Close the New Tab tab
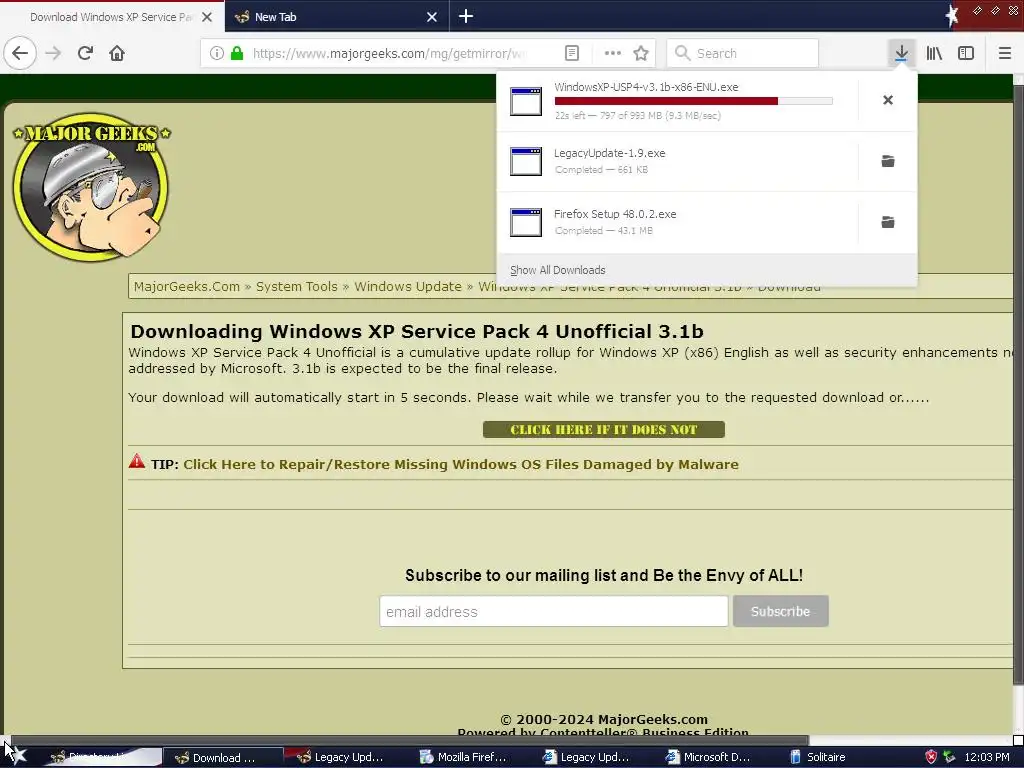The image size is (1024, 768). pyautogui.click(x=432, y=17)
